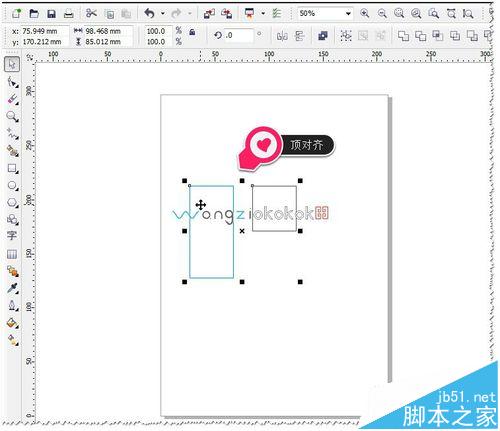Click the Export icon
Screen dimensions: 500x431
coord(227,14)
